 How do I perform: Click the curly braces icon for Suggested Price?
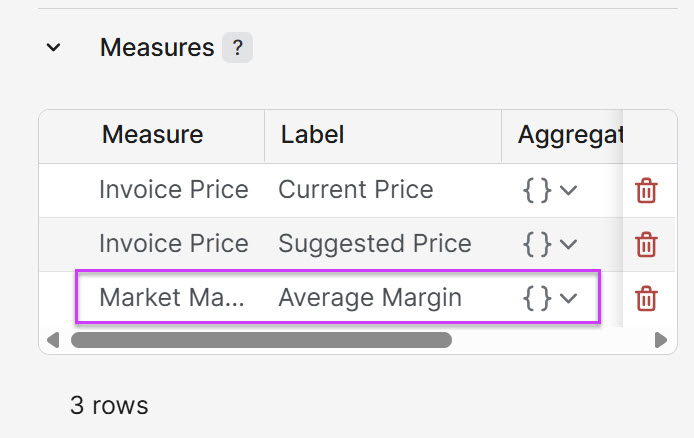click(x=537, y=244)
